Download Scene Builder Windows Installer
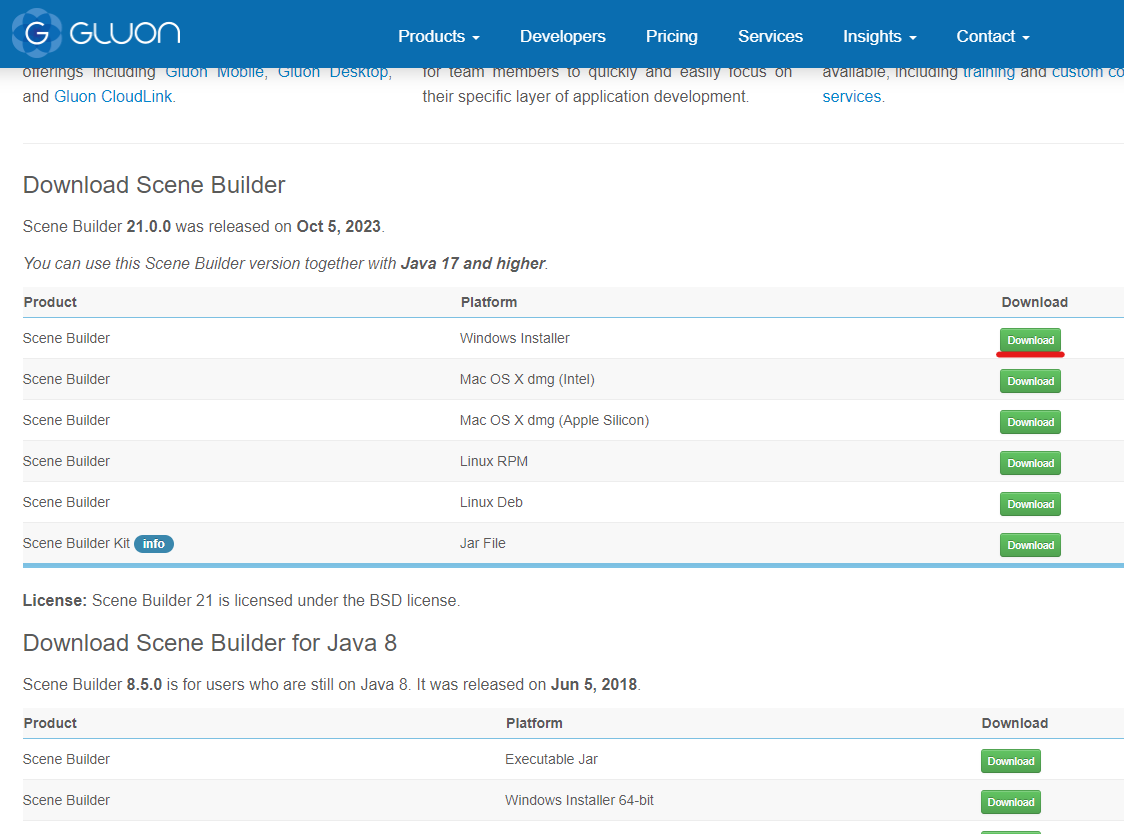The image size is (1124, 834). [x=1030, y=340]
